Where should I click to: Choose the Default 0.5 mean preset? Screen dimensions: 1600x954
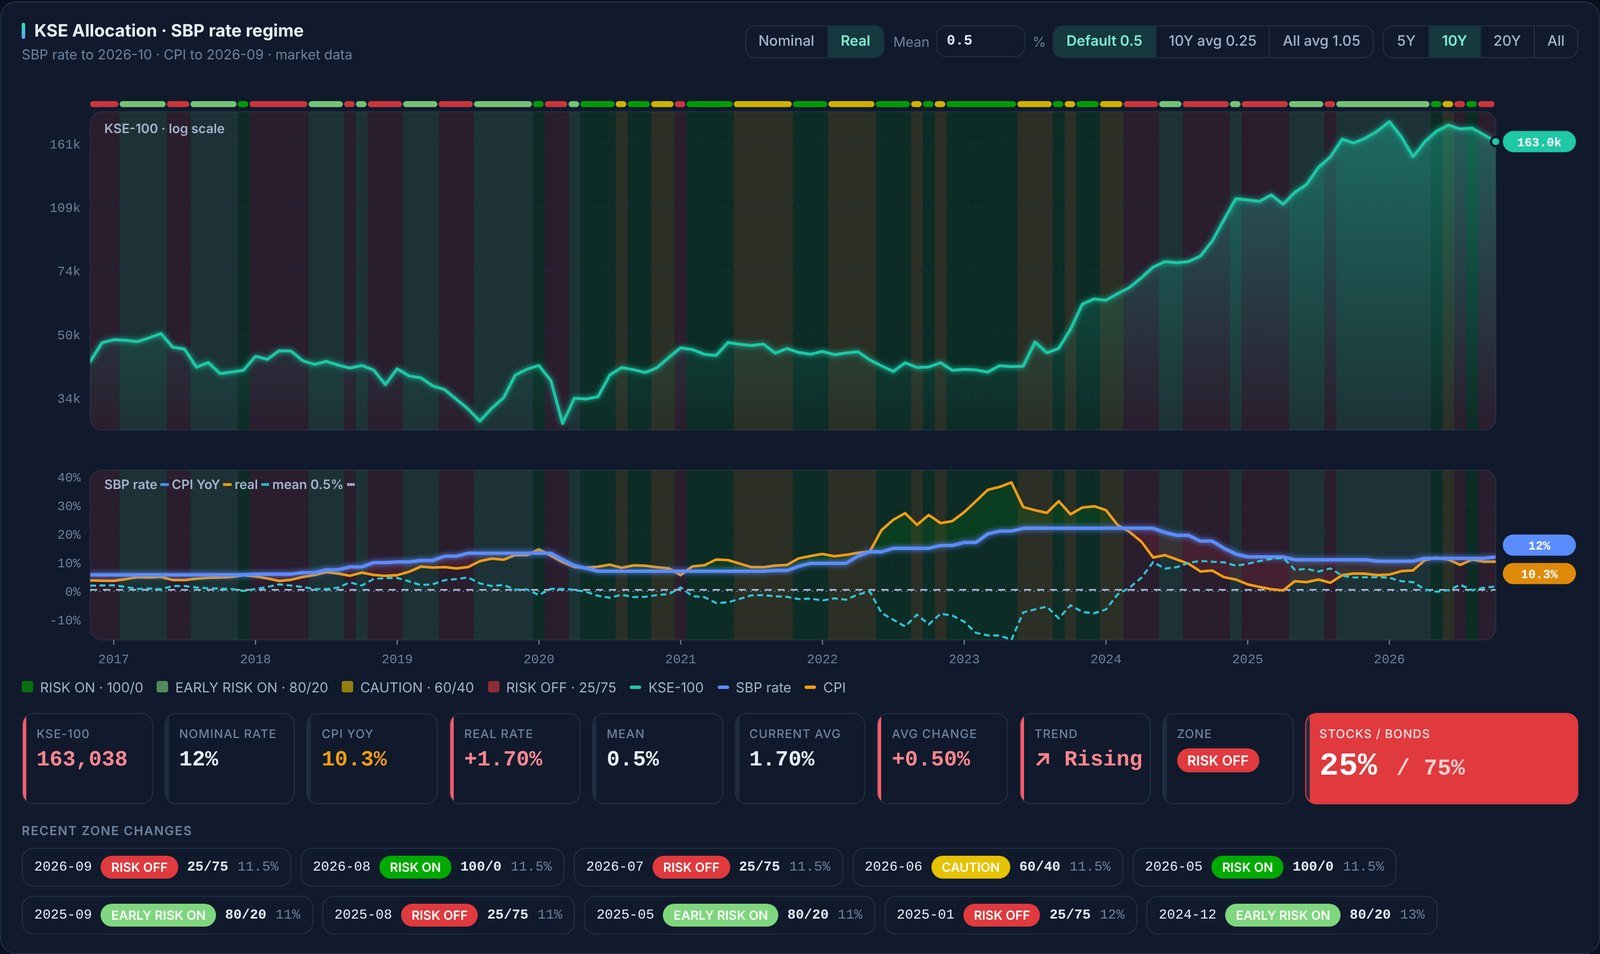(1104, 41)
